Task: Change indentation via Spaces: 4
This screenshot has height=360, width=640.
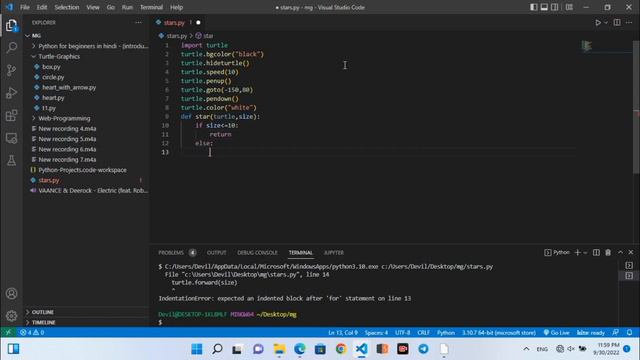Action: point(376,333)
